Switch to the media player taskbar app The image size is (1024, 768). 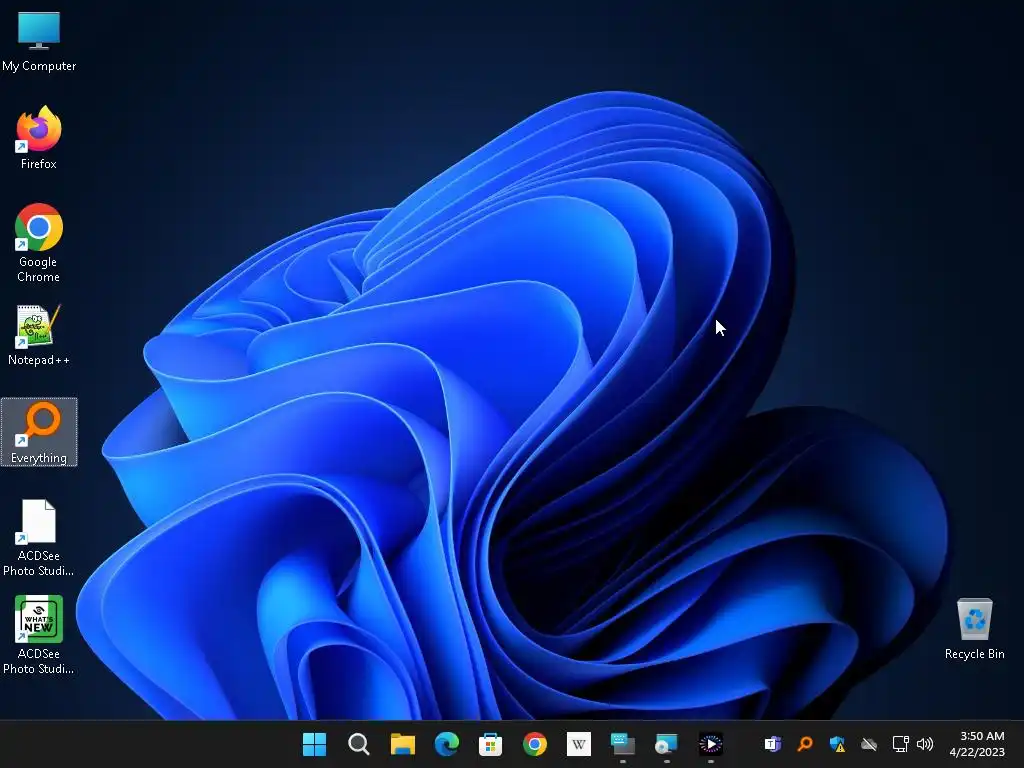[711, 744]
